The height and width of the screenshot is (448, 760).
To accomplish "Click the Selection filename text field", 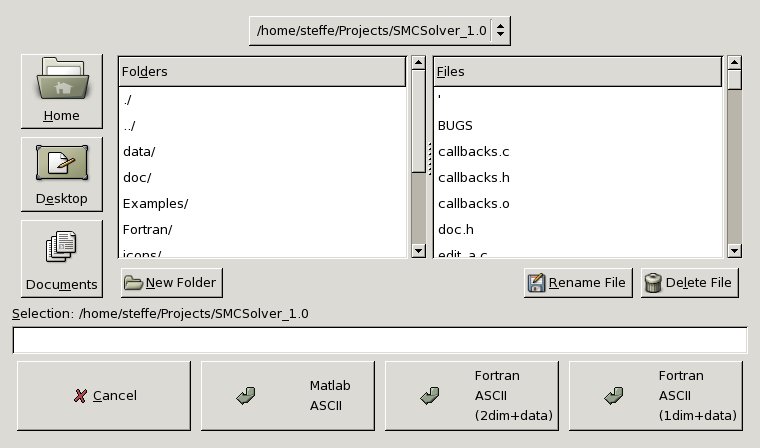I will click(x=379, y=341).
